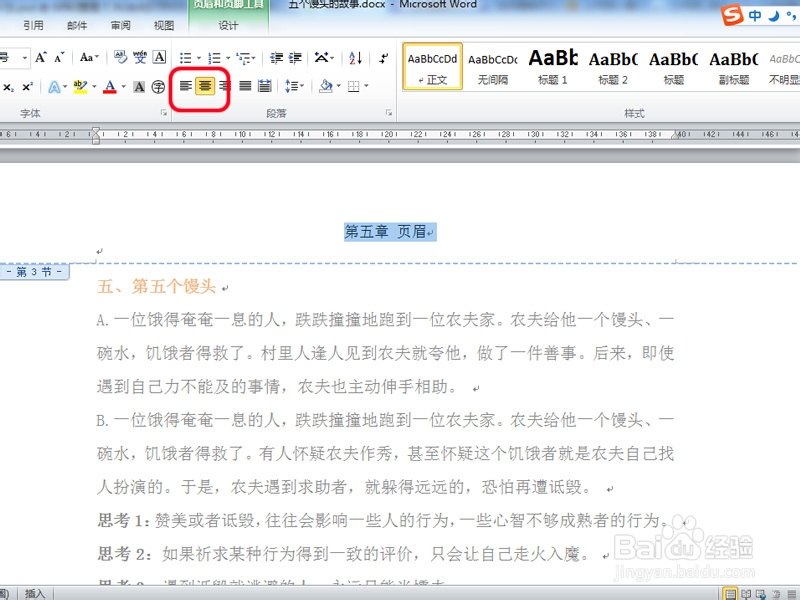Viewport: 800px width, 600px height.
Task: Apply the character border icon
Action: click(x=158, y=56)
